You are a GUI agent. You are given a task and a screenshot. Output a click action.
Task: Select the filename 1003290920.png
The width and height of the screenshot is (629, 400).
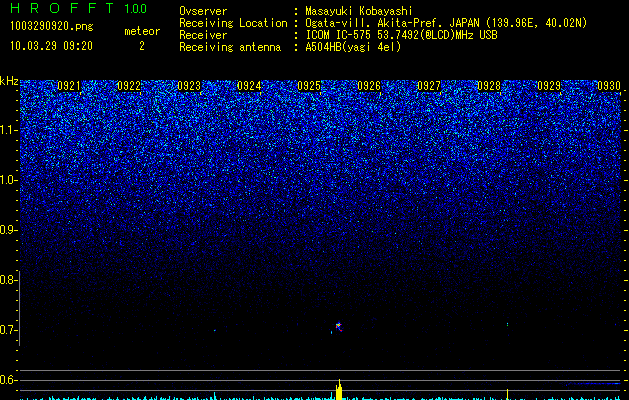click(52, 27)
